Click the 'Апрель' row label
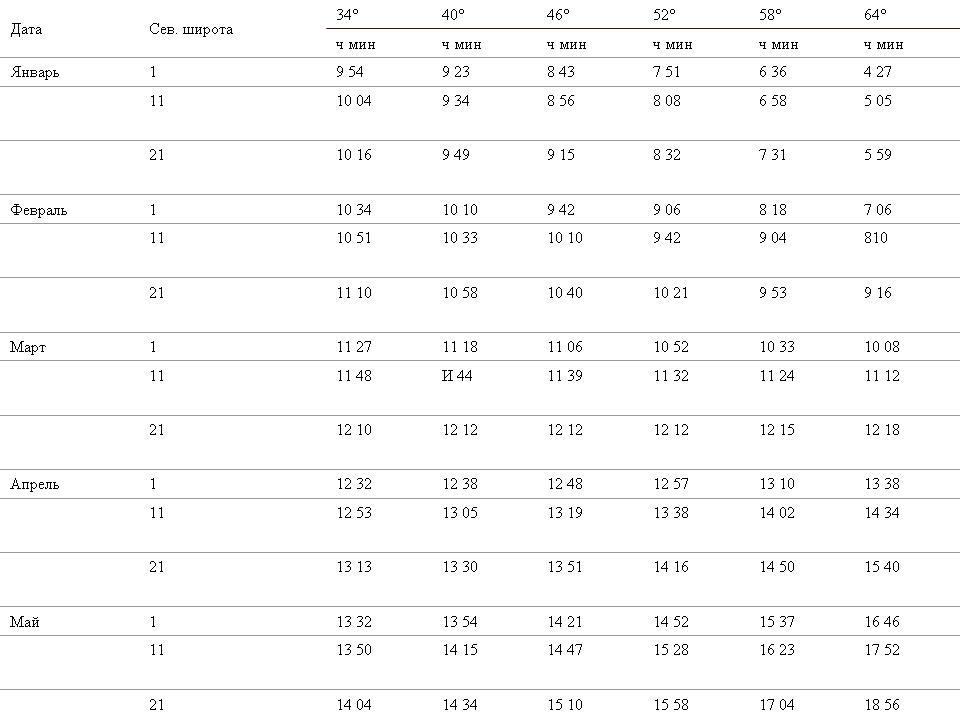This screenshot has height=720, width=960. point(35,484)
